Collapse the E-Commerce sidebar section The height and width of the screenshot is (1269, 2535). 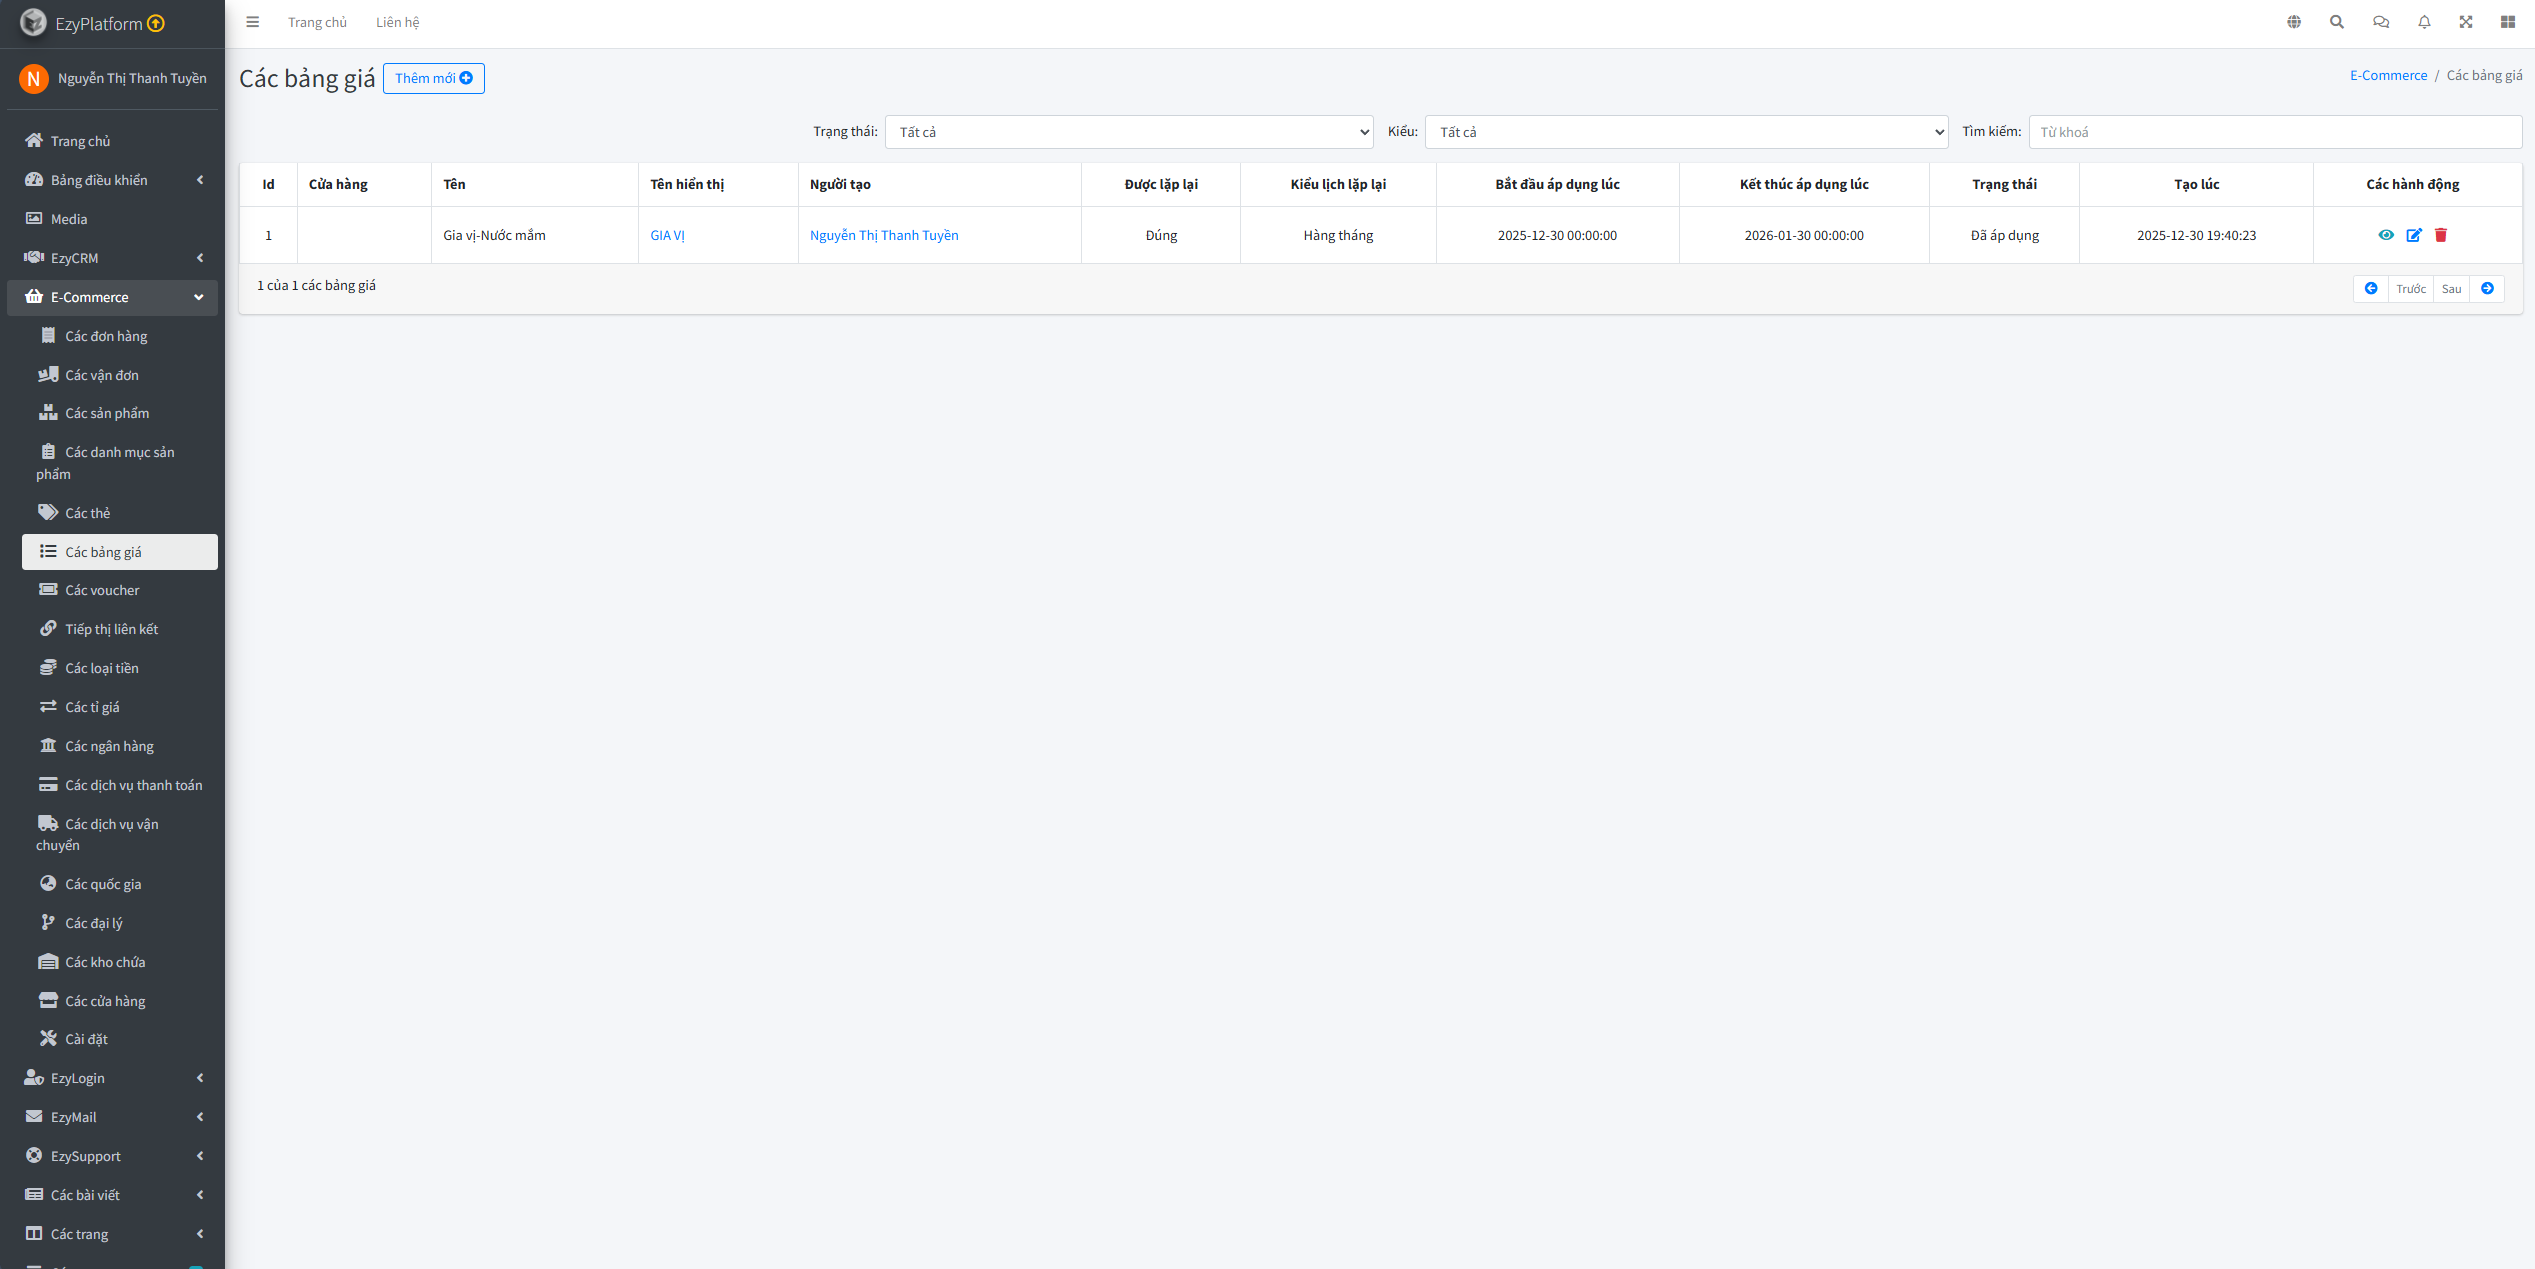pos(112,297)
